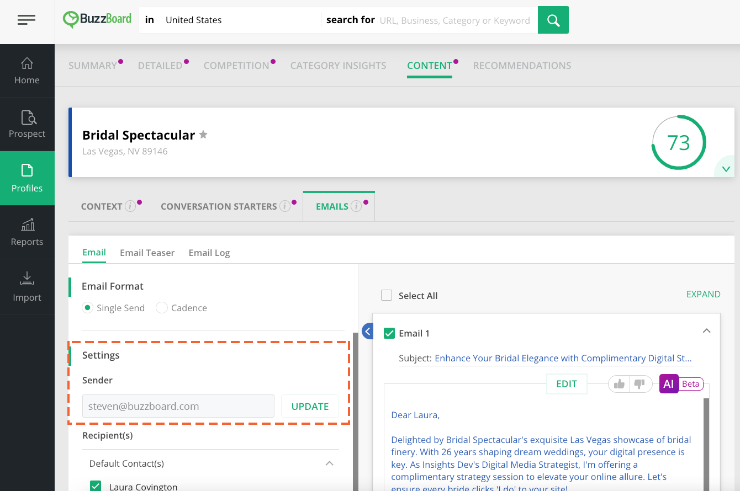
Task: Open Profiles in the sidebar
Action: (27, 178)
